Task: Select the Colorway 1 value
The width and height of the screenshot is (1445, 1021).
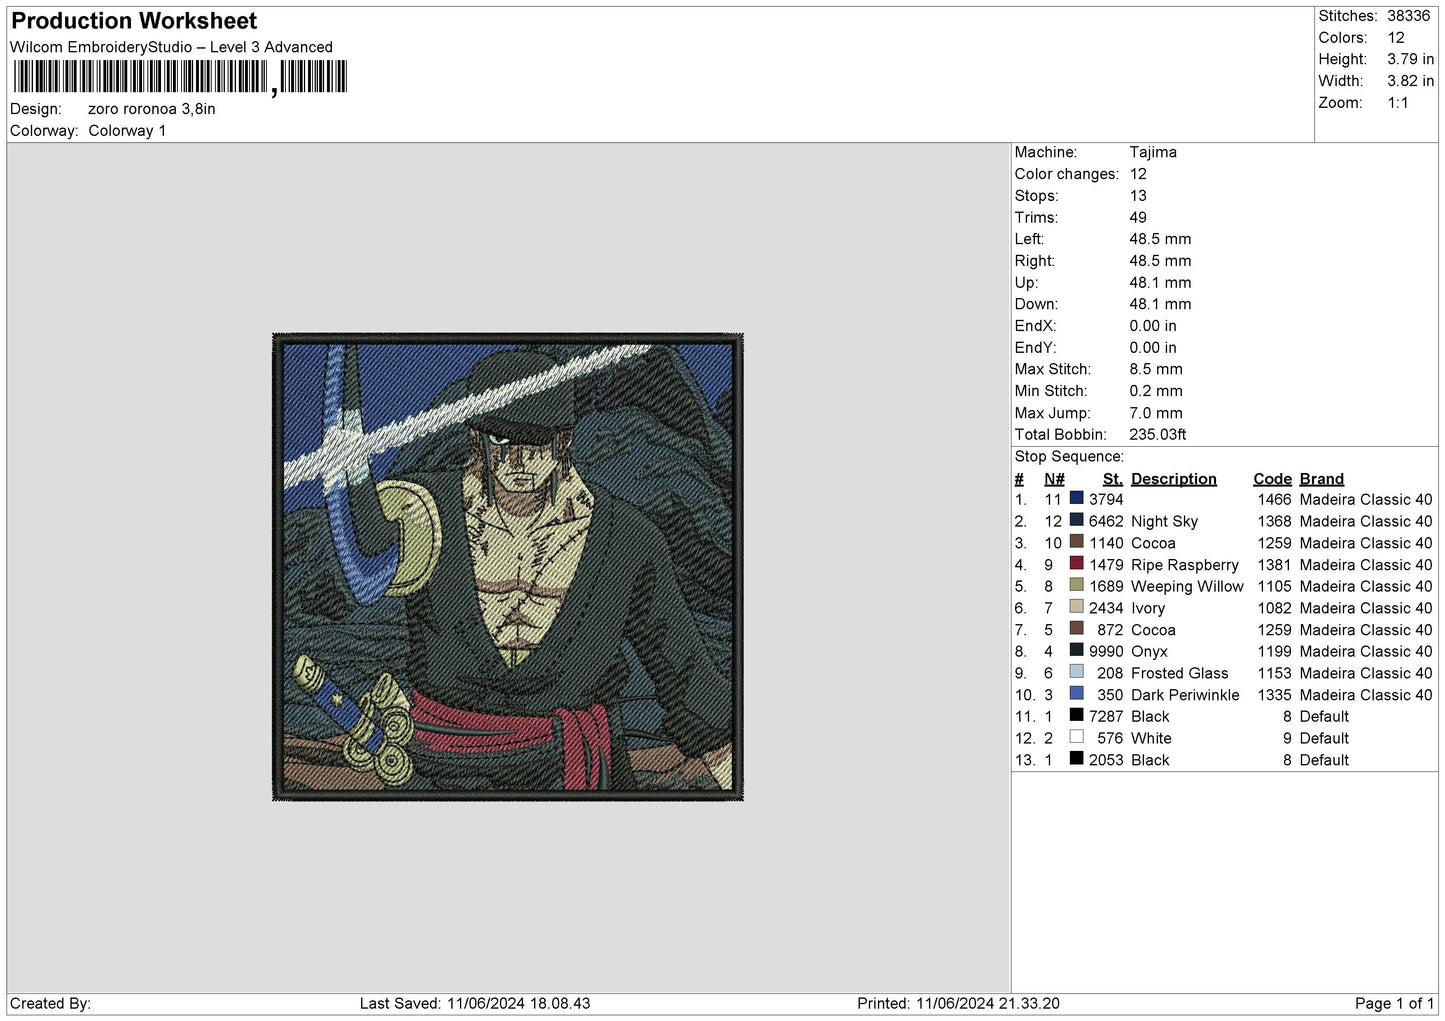Action: coord(127,131)
